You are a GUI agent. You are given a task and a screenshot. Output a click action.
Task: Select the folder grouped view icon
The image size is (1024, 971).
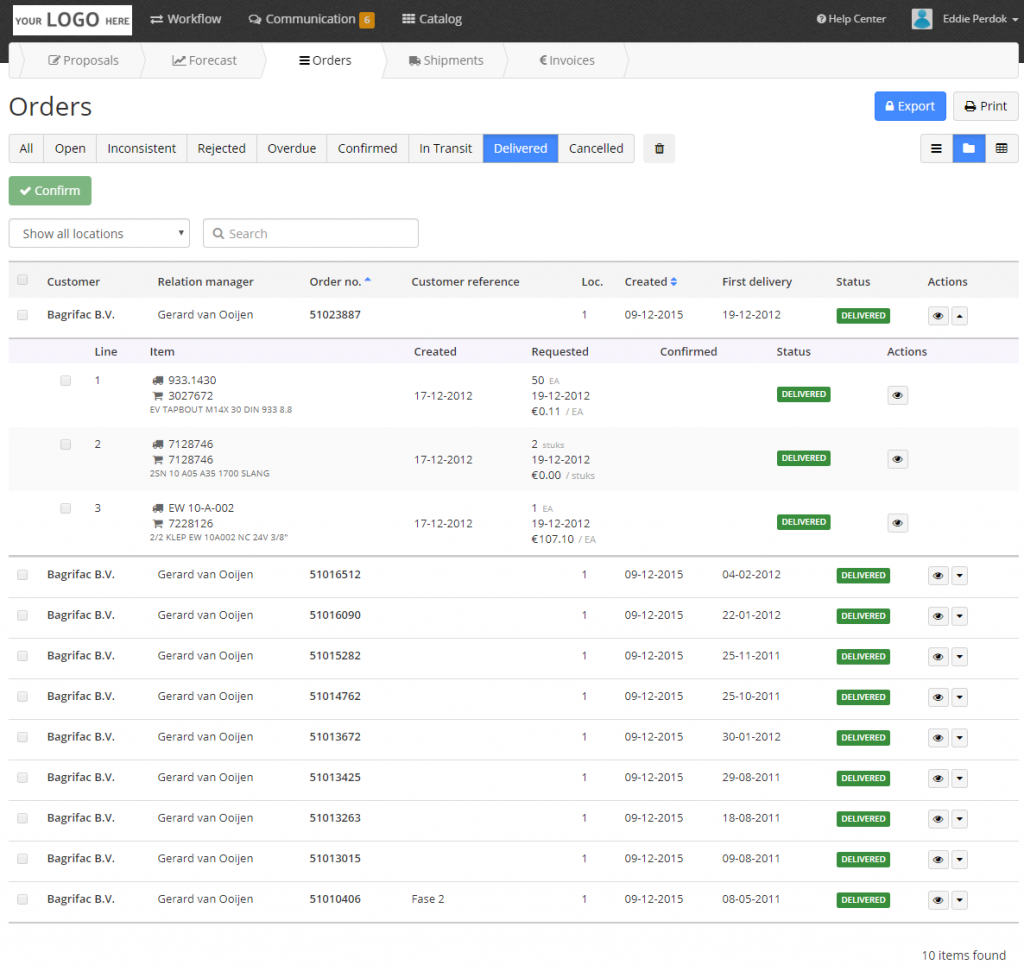(968, 149)
